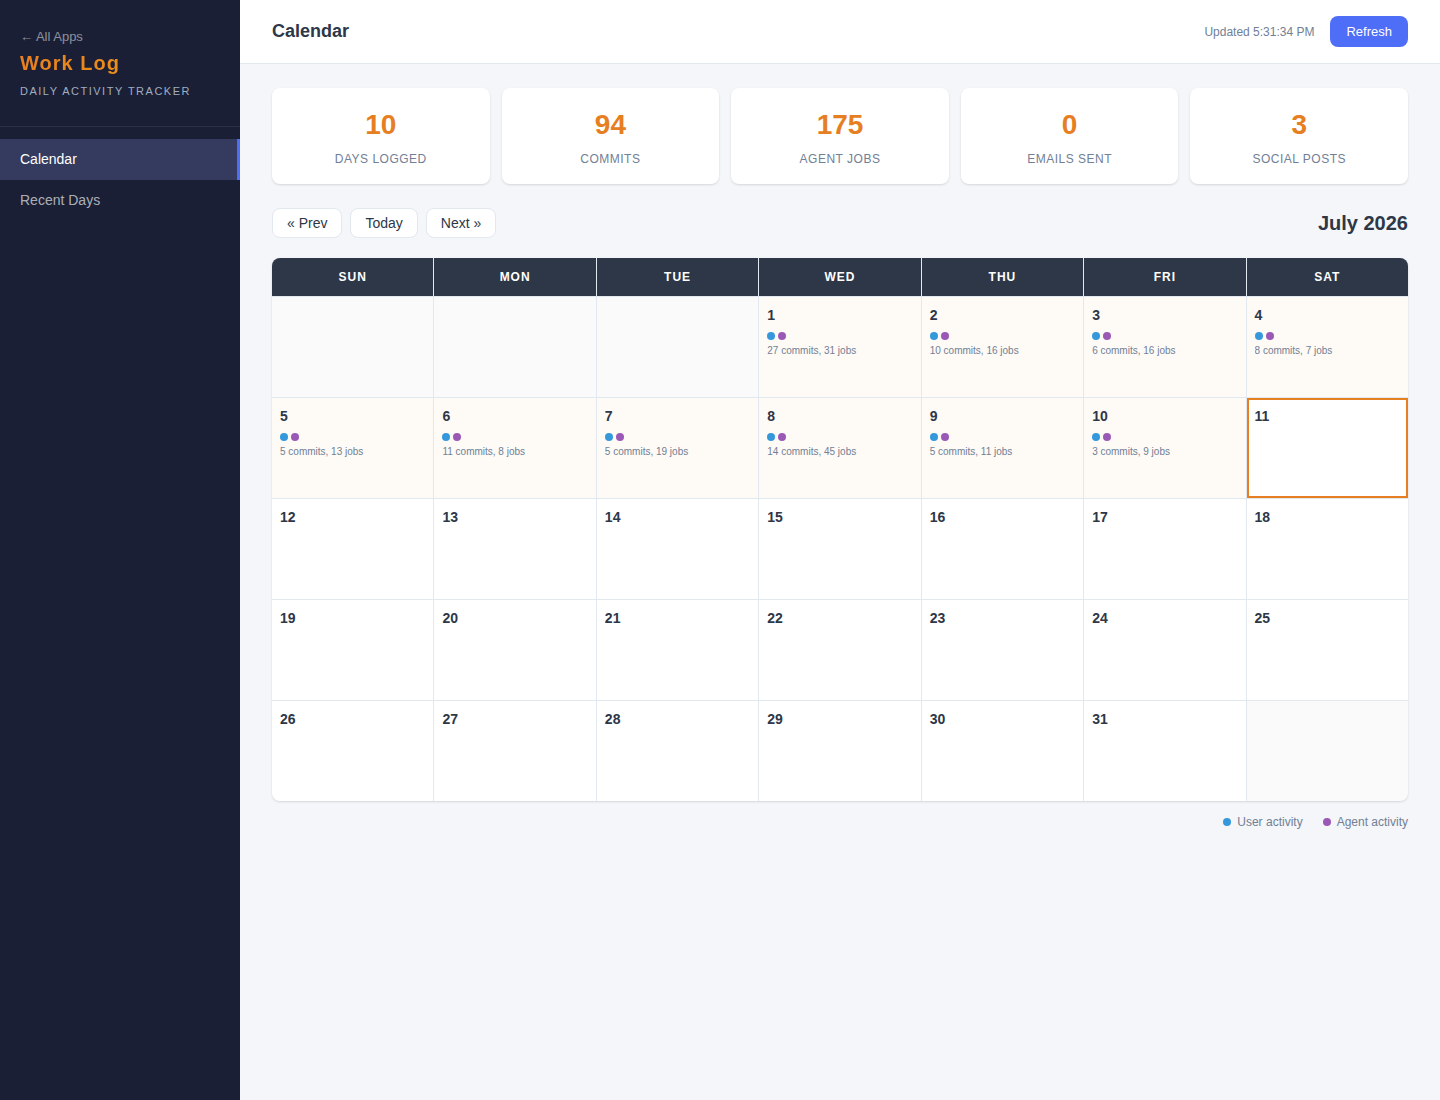Click the purple dot on July 3 cell
This screenshot has width=1440, height=1100.
pyautogui.click(x=1107, y=336)
